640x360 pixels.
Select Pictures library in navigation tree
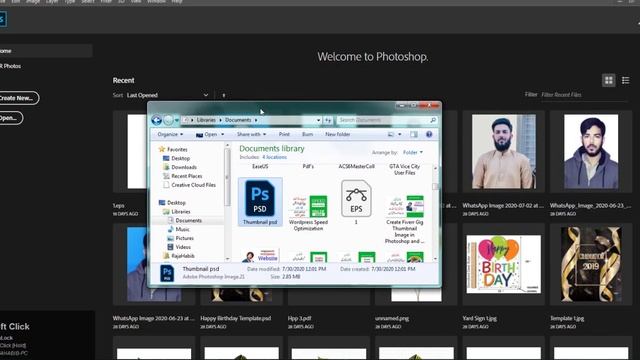click(180, 238)
